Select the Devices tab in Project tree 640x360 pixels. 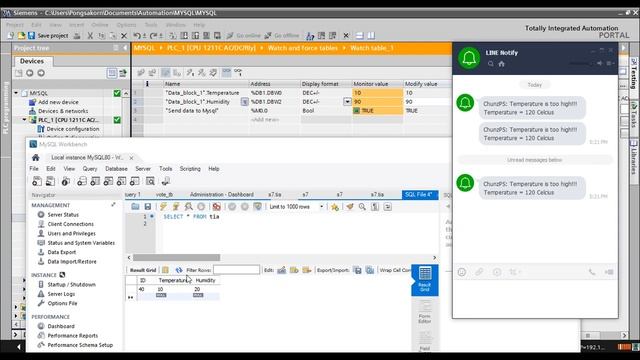click(32, 61)
